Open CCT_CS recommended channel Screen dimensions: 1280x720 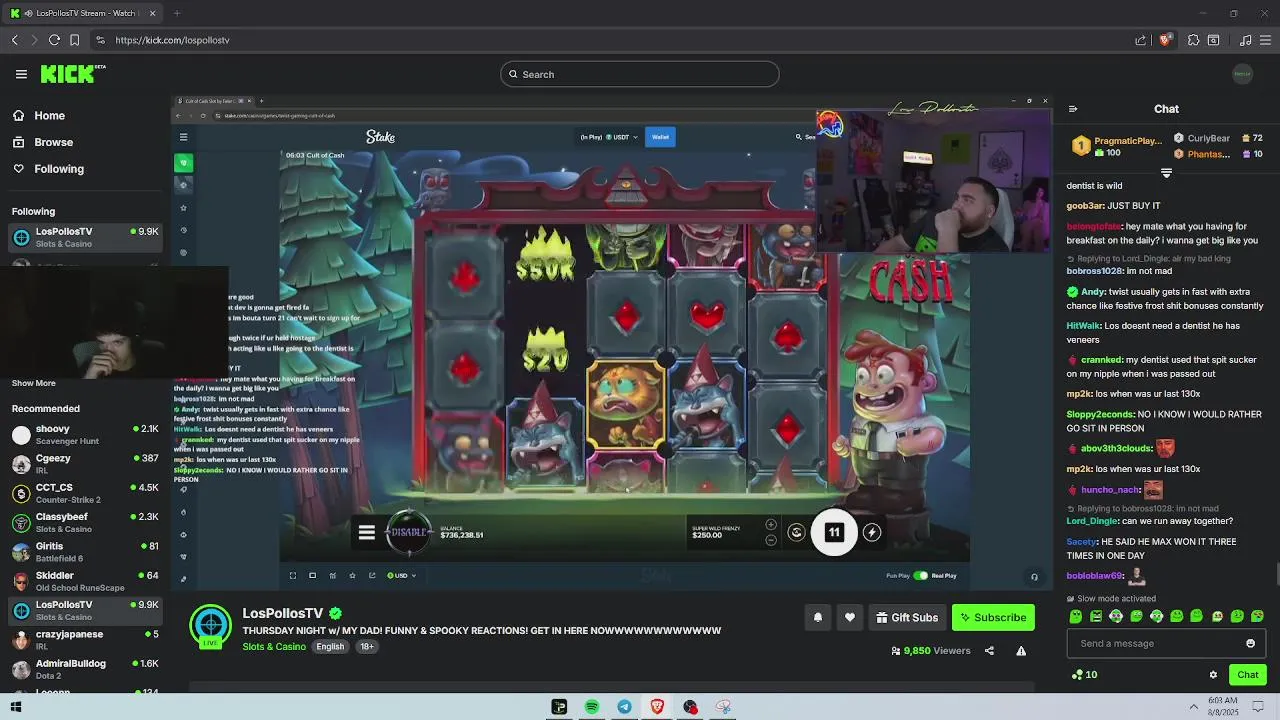[85, 493]
